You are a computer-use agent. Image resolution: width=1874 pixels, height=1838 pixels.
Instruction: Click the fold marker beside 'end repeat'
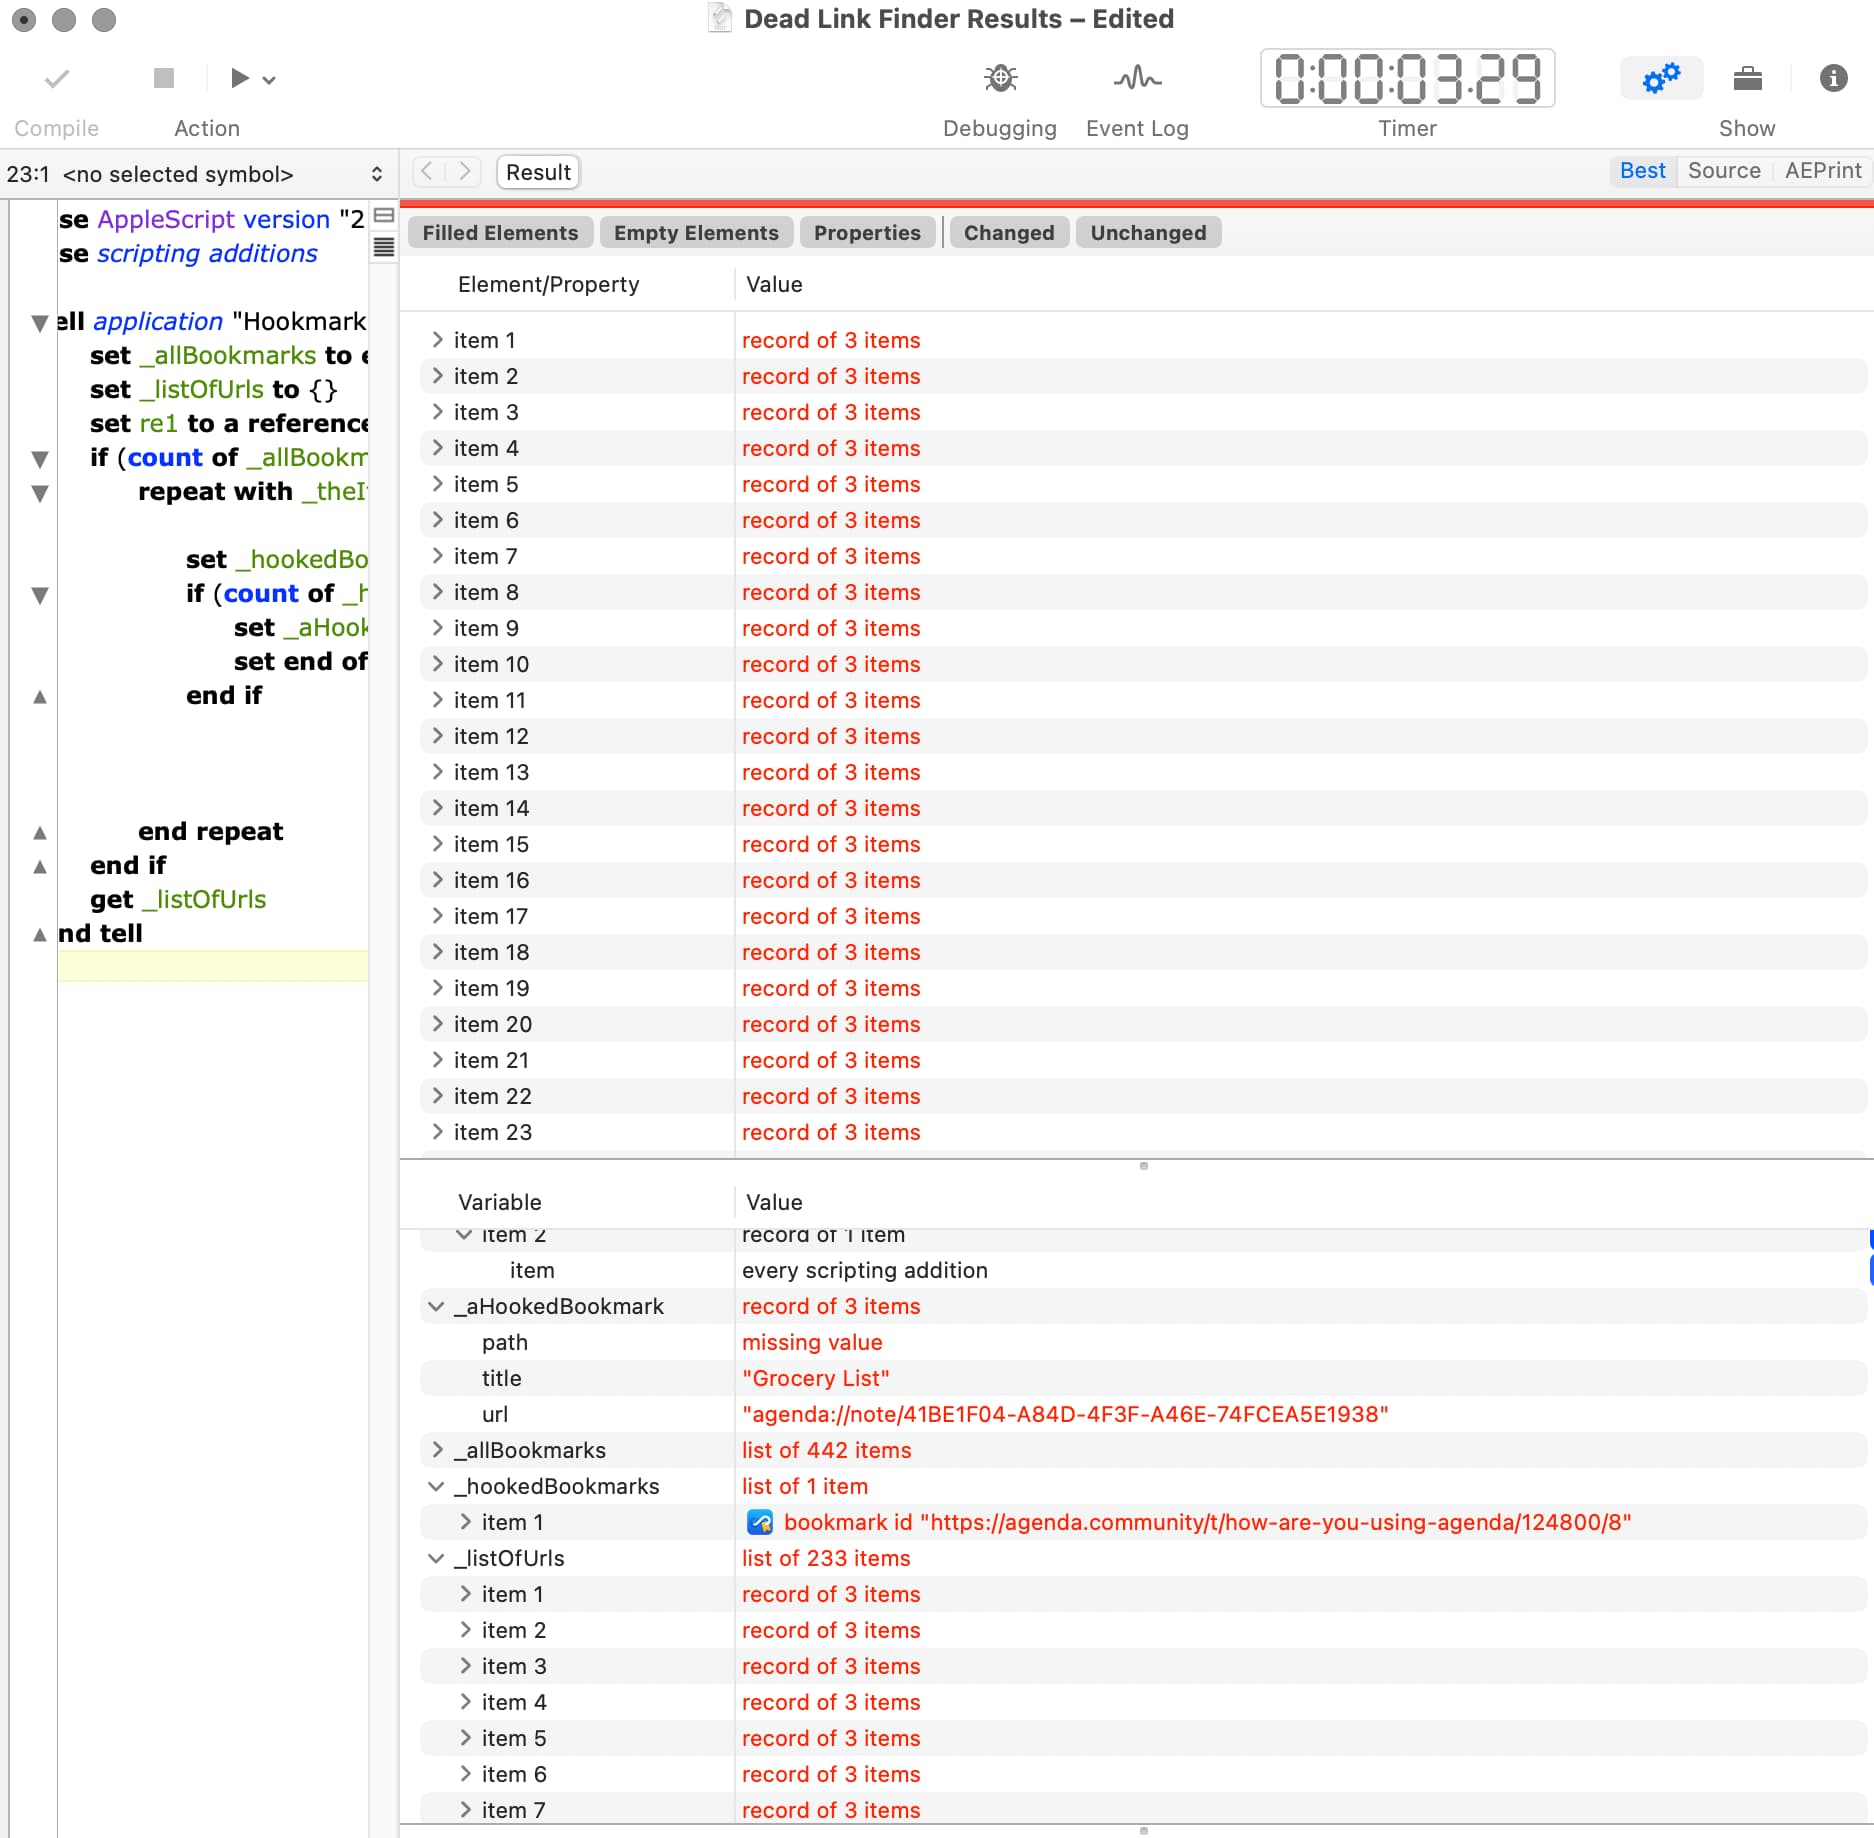(40, 833)
